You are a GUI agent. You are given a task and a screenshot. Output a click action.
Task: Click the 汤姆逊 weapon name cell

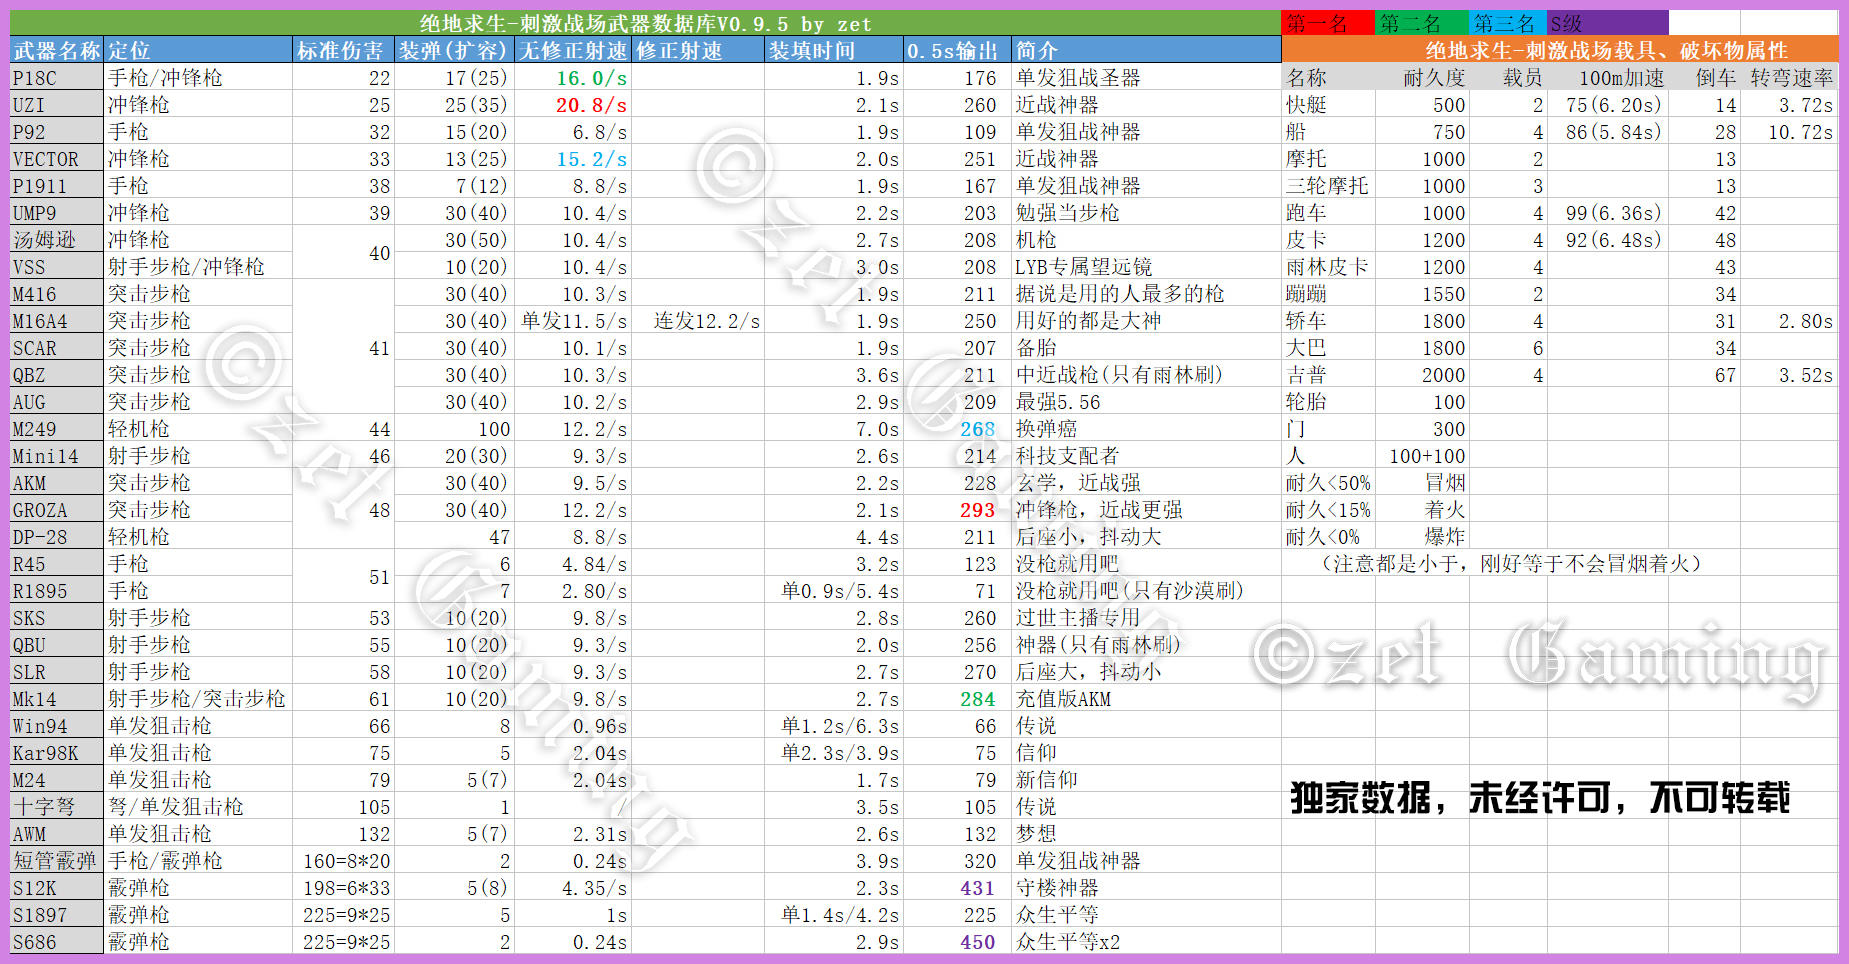click(57, 240)
